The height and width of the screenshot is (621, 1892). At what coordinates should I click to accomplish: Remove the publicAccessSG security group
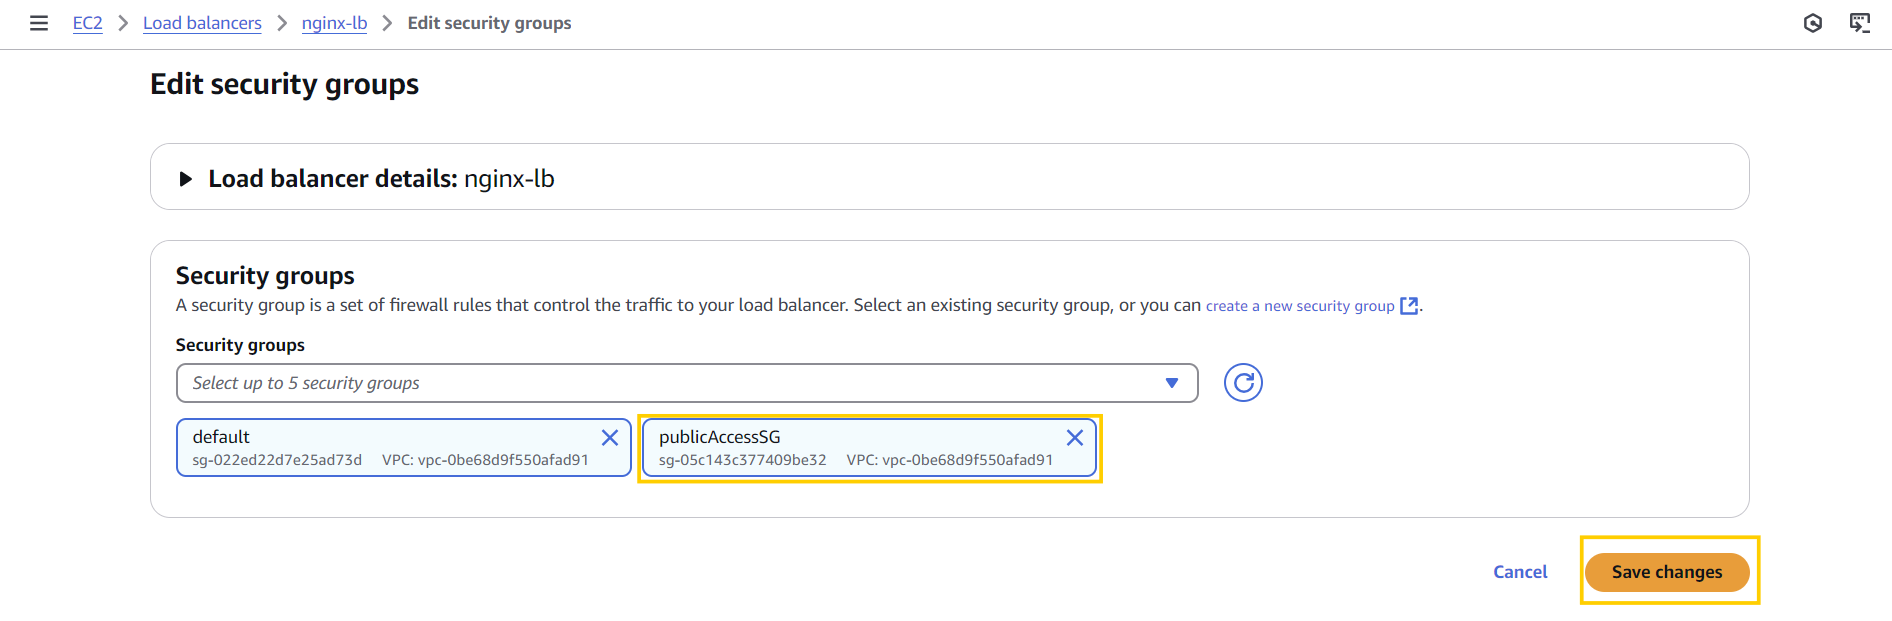(1075, 438)
